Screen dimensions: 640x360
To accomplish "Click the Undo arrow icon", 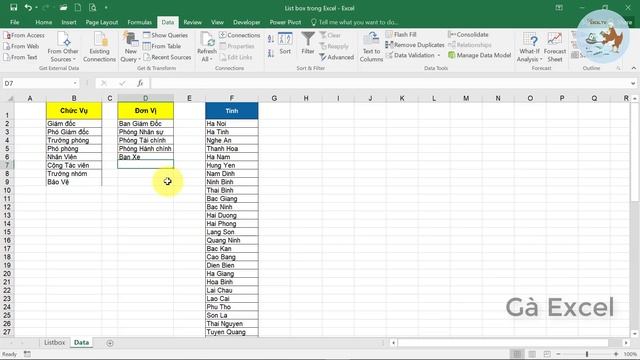I will 28,7.
